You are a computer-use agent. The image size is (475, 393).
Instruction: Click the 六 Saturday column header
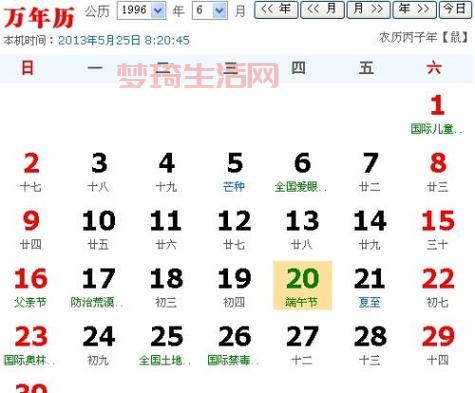tap(434, 68)
